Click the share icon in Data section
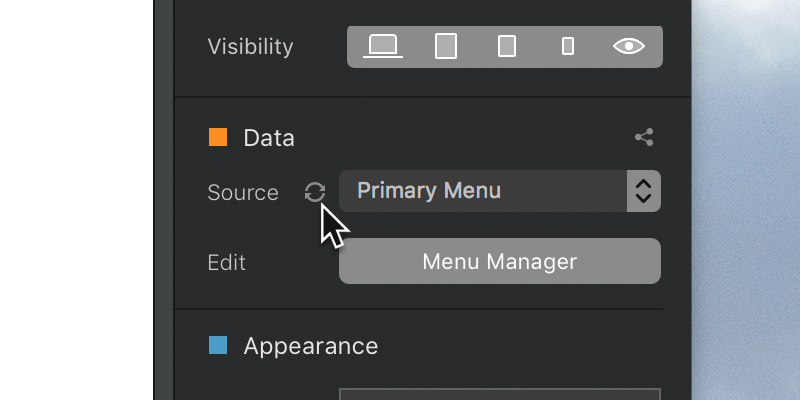Image resolution: width=800 pixels, height=400 pixels. coord(644,137)
